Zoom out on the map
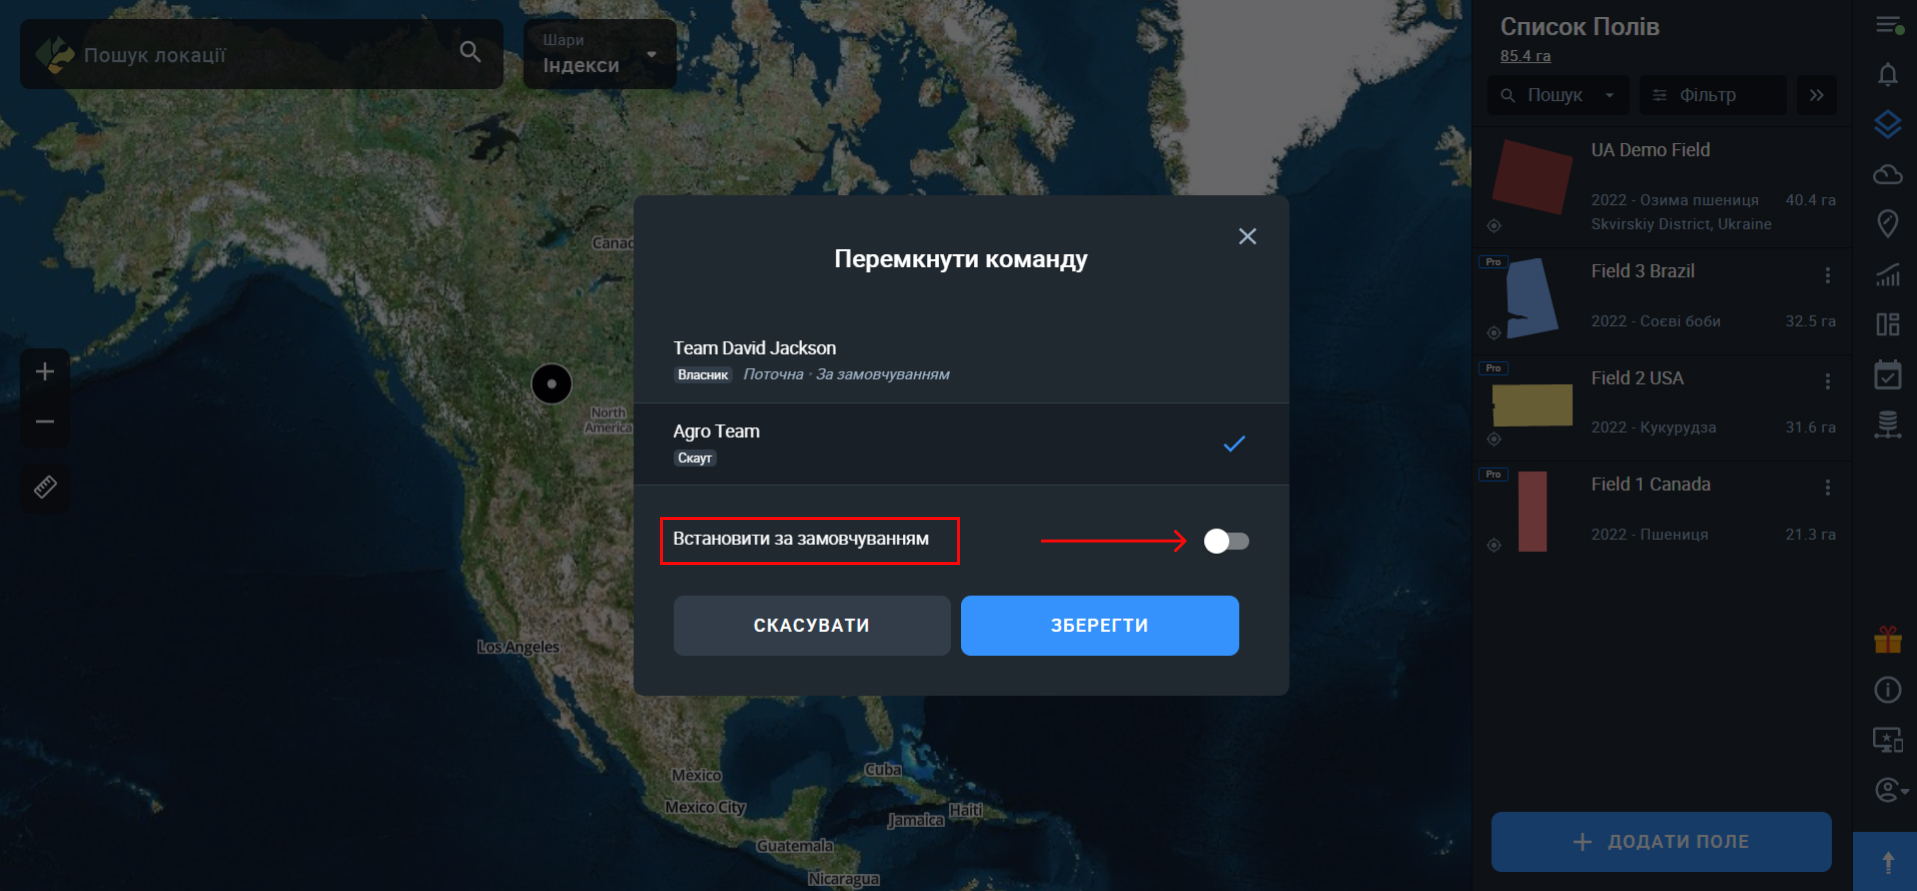Viewport: 1917px width, 891px height. click(45, 422)
